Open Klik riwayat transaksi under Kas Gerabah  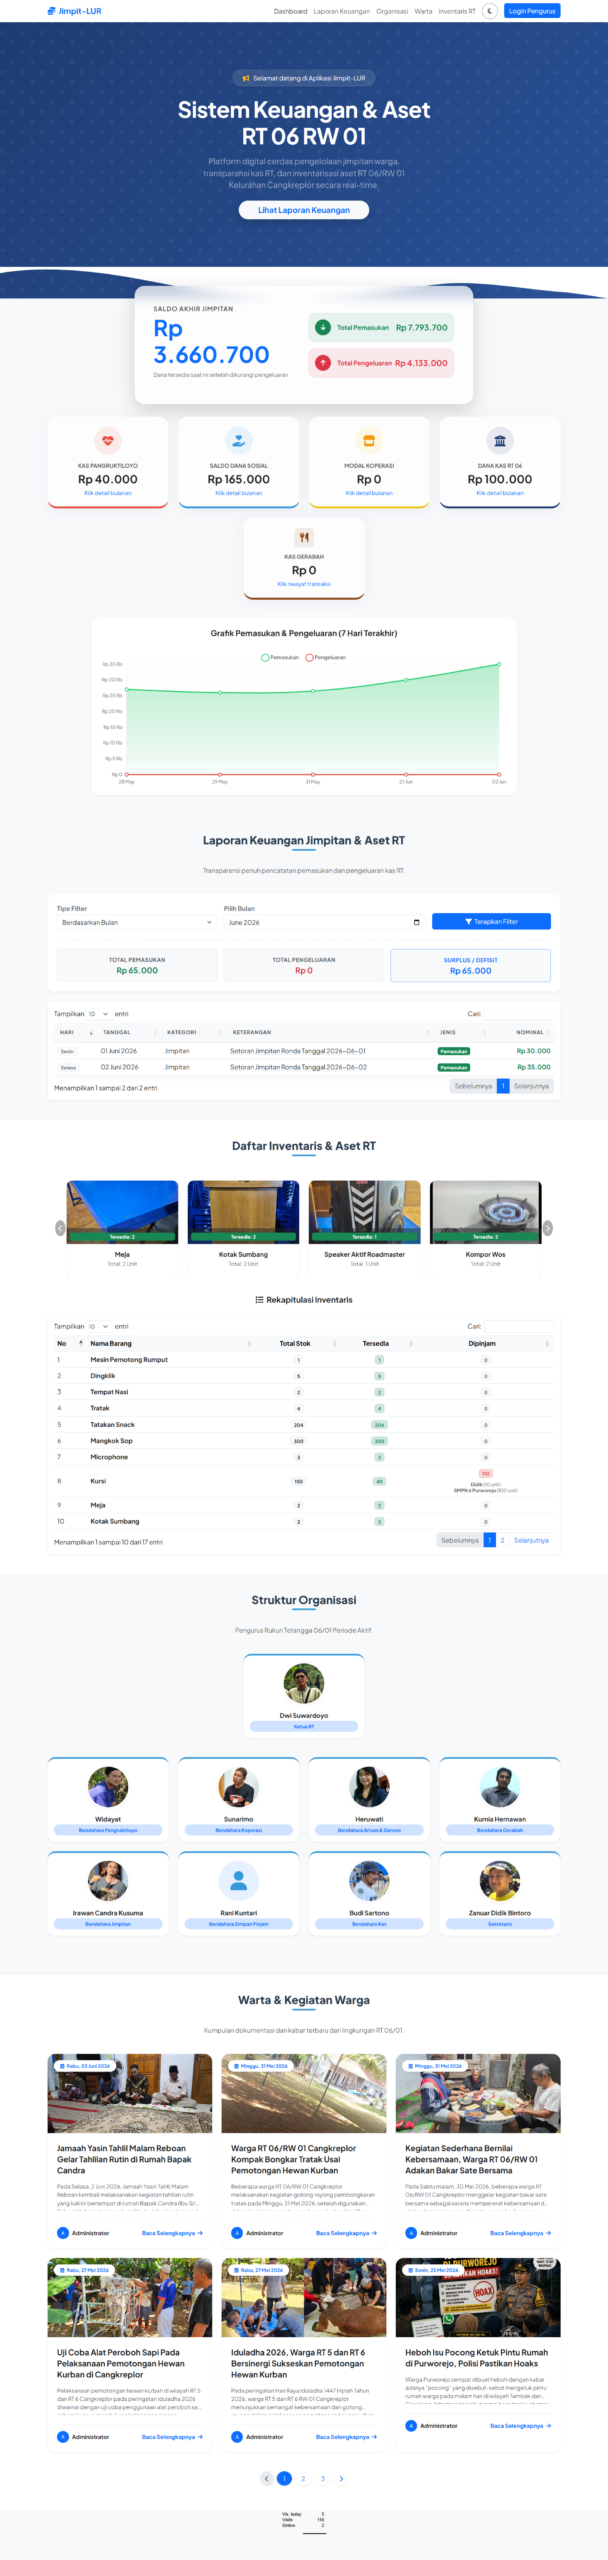click(304, 584)
